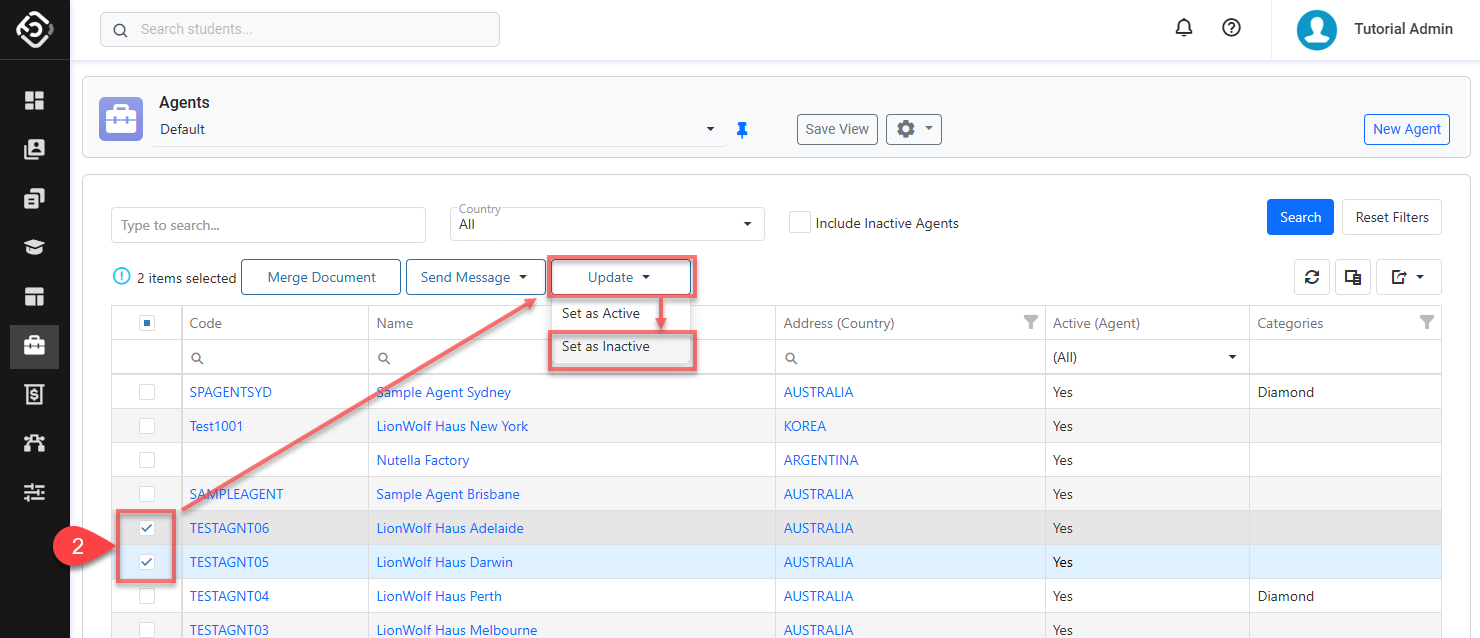Open the Active (Agent) filter dropdown
The image size is (1480, 638).
coord(1145,357)
